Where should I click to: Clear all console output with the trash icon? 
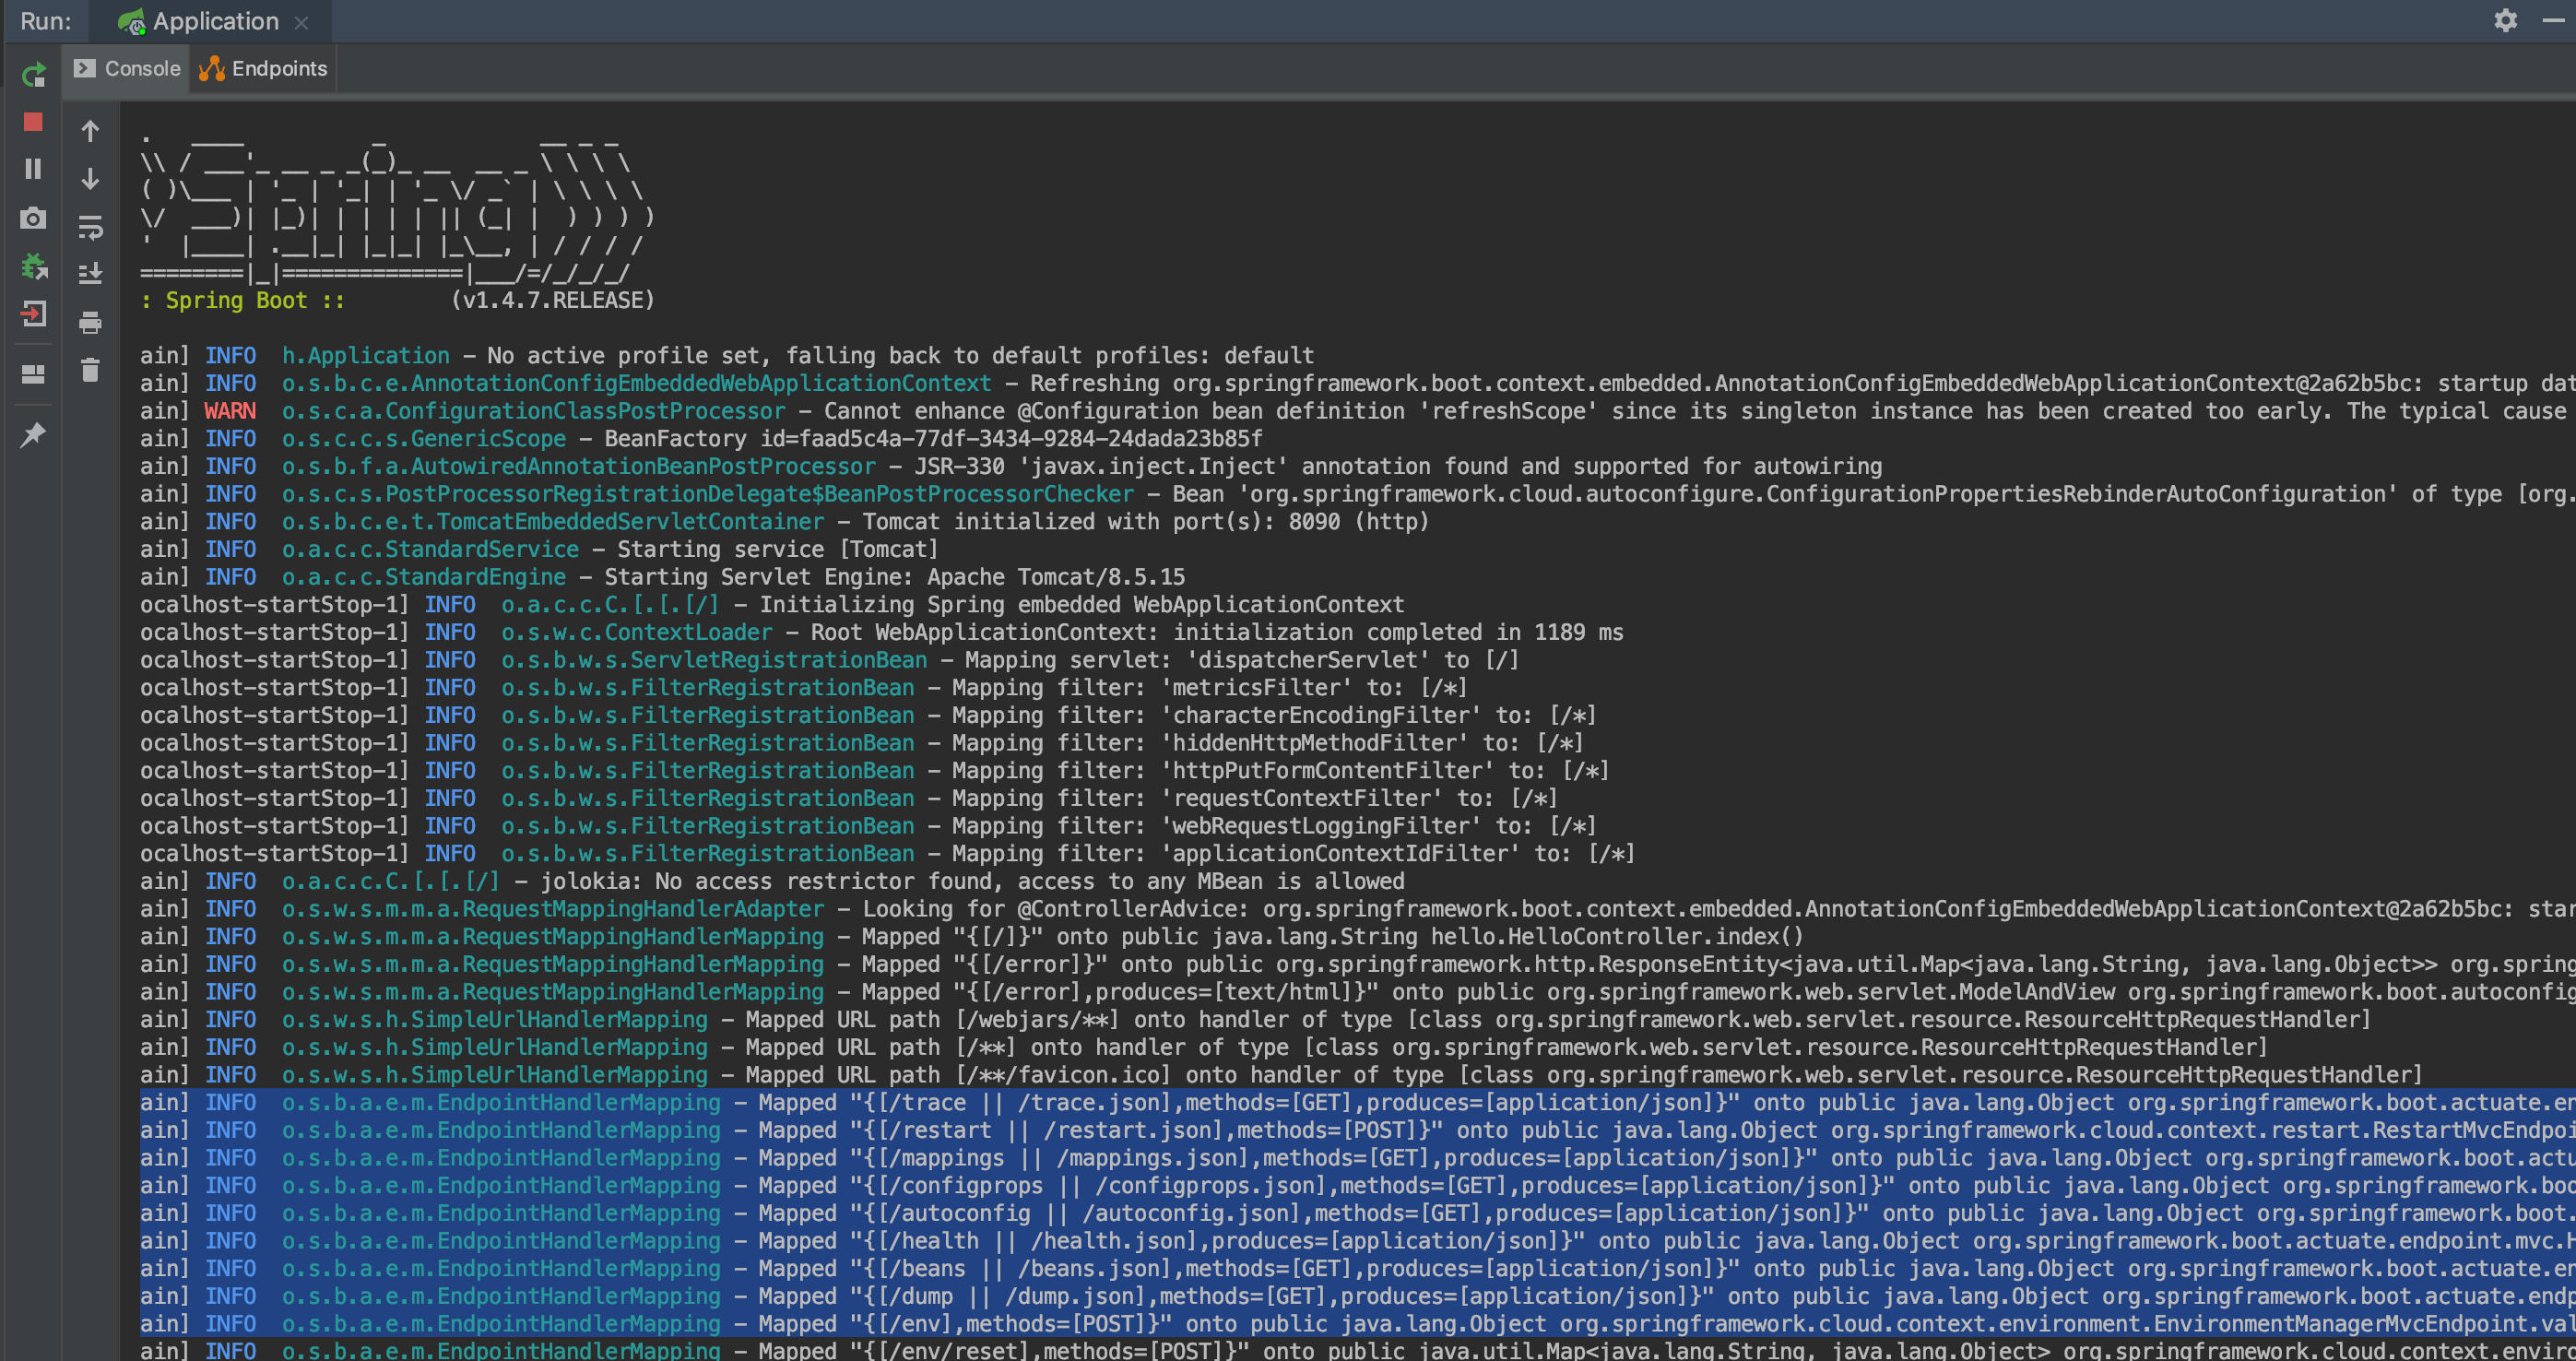tap(90, 371)
